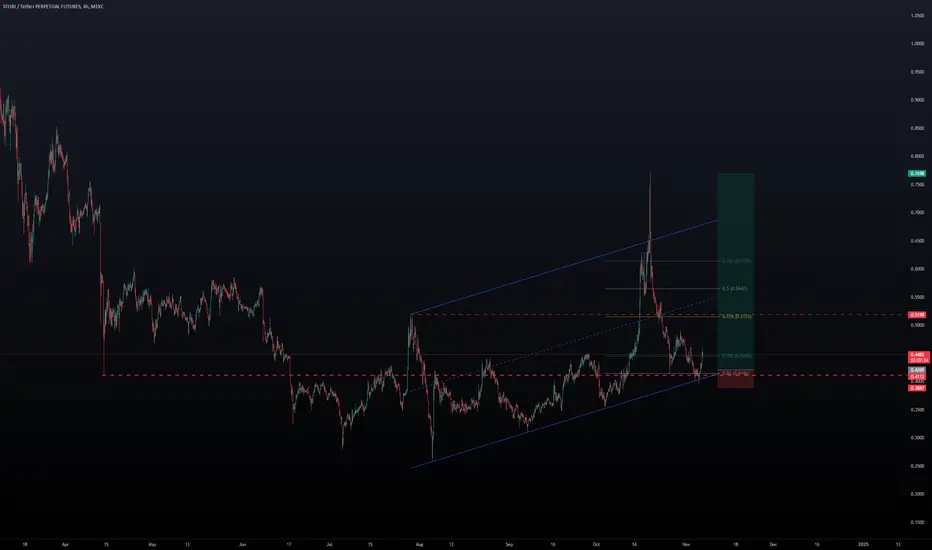Click the Dec label on time axis

point(773,544)
